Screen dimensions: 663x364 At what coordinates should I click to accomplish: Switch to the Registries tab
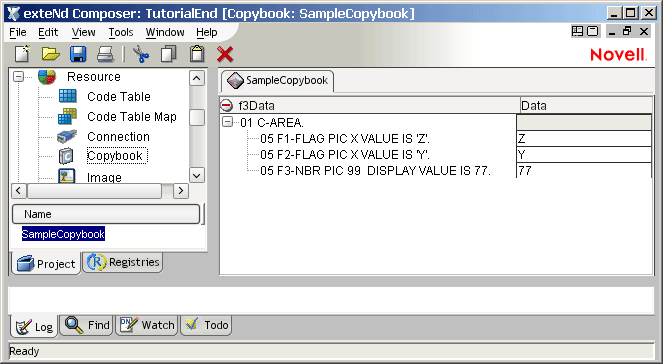[x=123, y=262]
